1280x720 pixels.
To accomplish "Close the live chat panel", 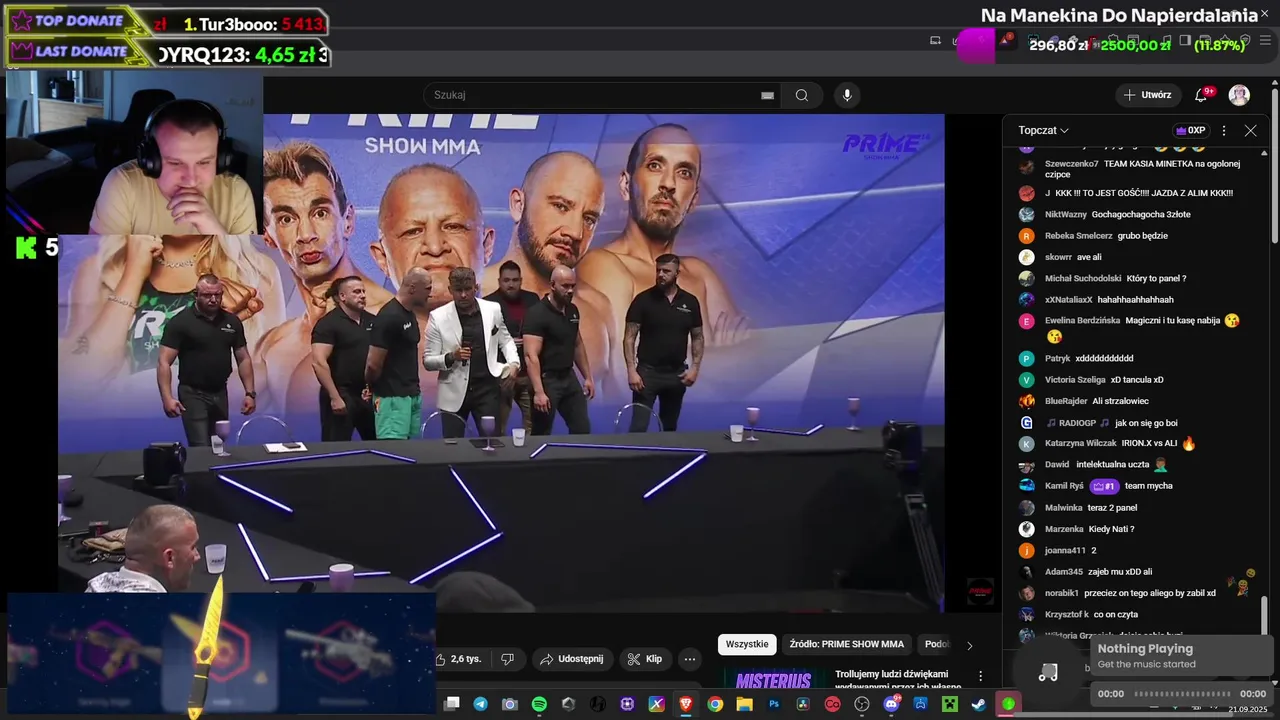I will [1250, 130].
